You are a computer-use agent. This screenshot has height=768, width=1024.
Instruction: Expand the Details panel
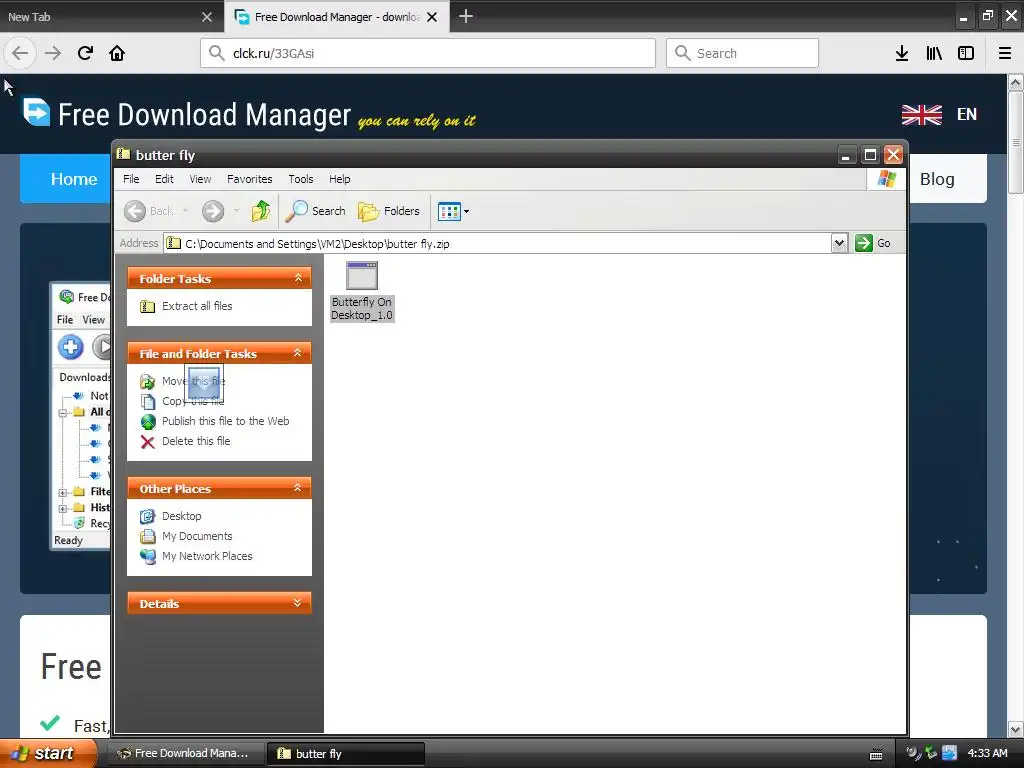click(x=298, y=603)
